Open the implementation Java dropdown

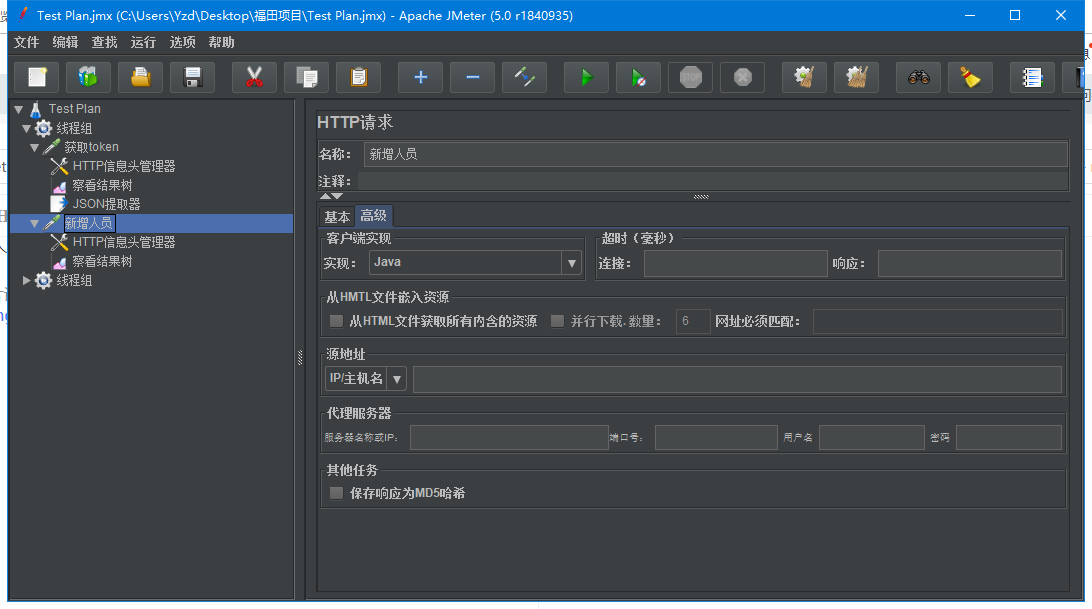pyautogui.click(x=572, y=263)
